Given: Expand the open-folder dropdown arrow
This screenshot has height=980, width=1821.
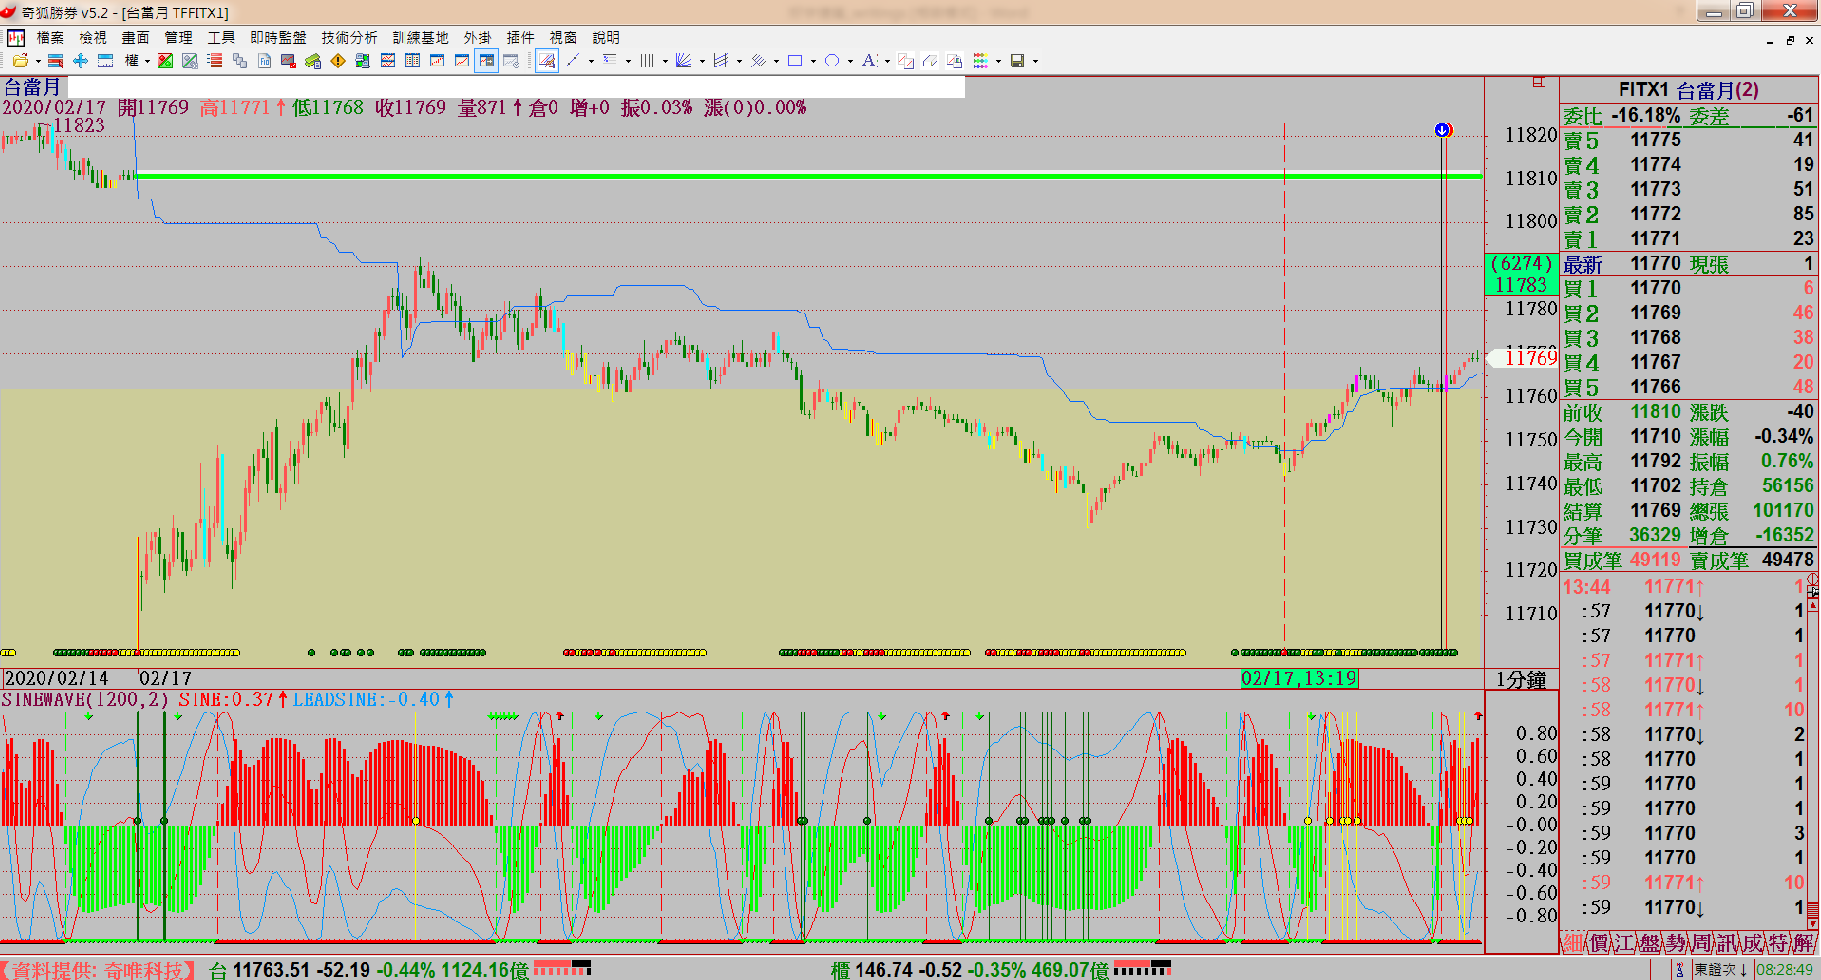Looking at the screenshot, I should 38,61.
